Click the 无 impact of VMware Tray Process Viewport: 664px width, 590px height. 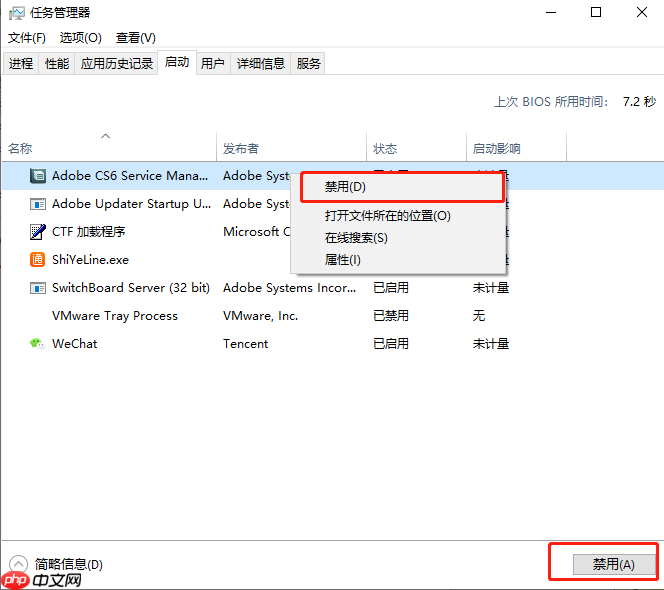click(479, 316)
